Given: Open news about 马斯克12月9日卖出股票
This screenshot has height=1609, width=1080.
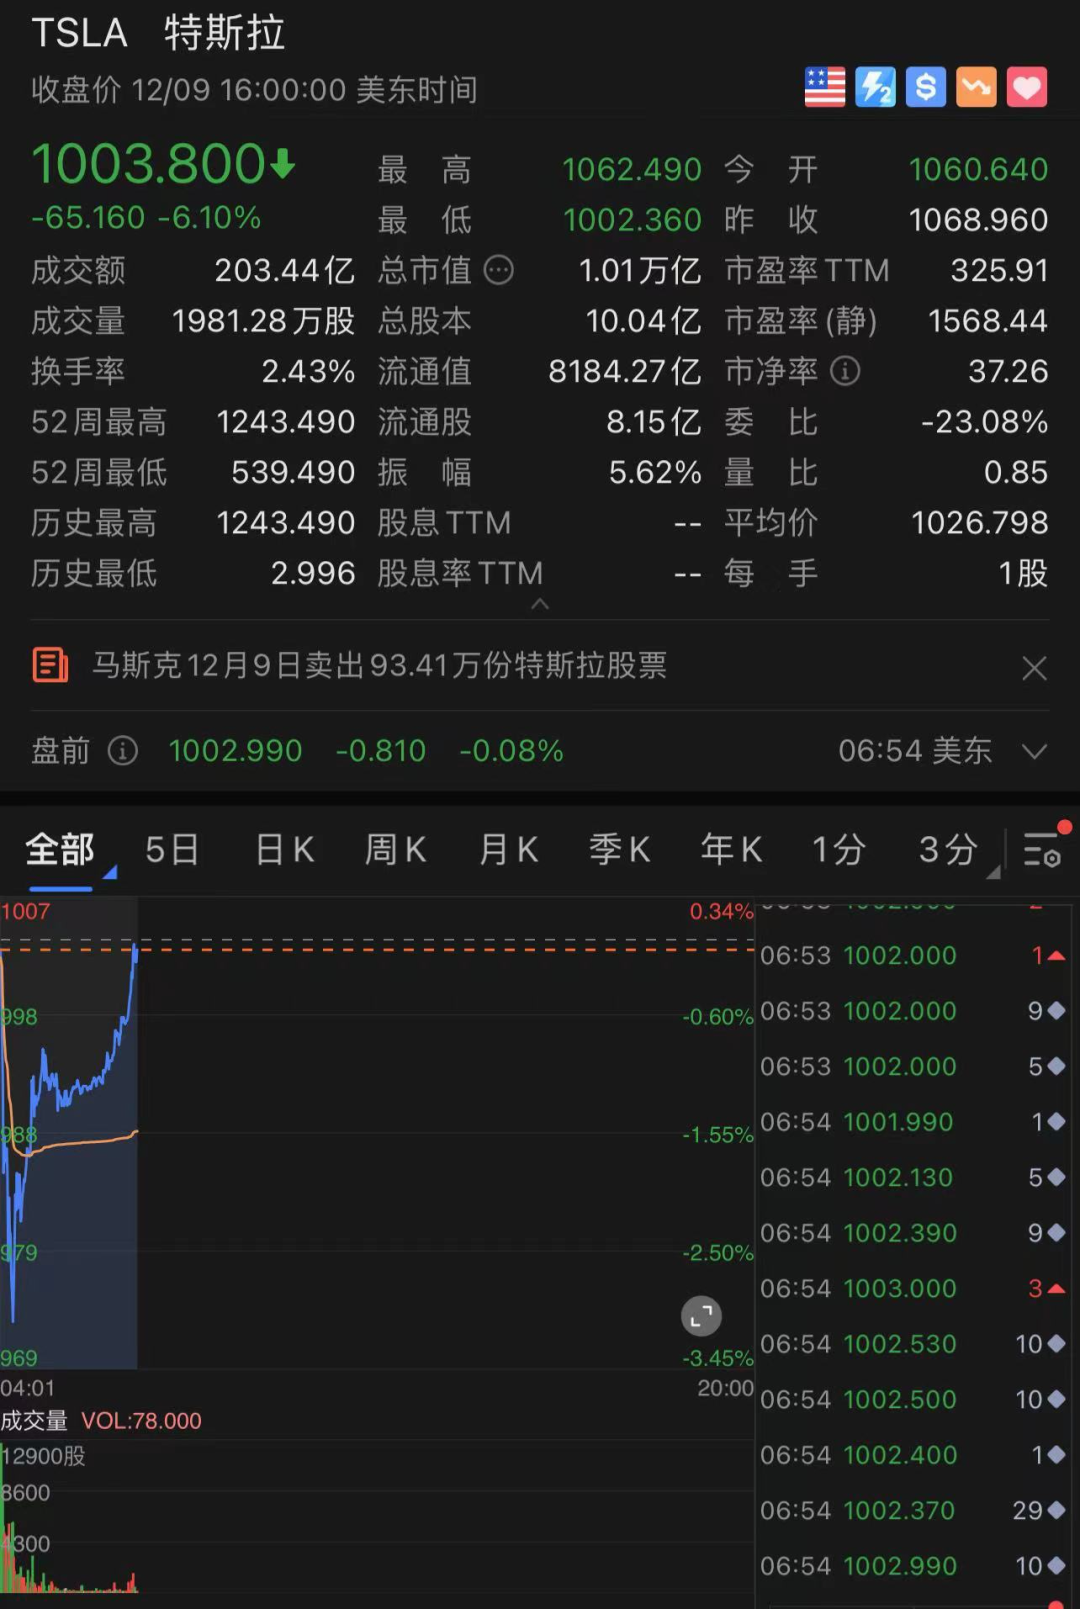Looking at the screenshot, I should (380, 665).
